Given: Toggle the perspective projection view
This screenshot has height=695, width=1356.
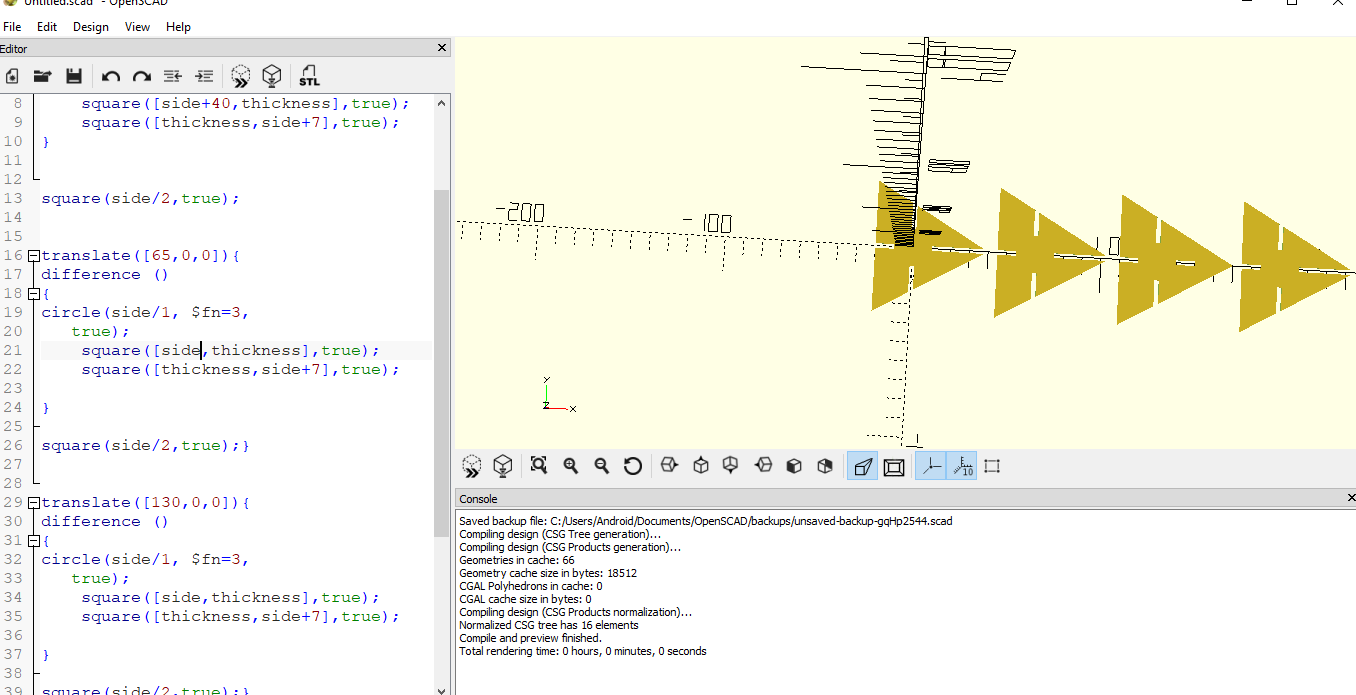Looking at the screenshot, I should point(862,466).
